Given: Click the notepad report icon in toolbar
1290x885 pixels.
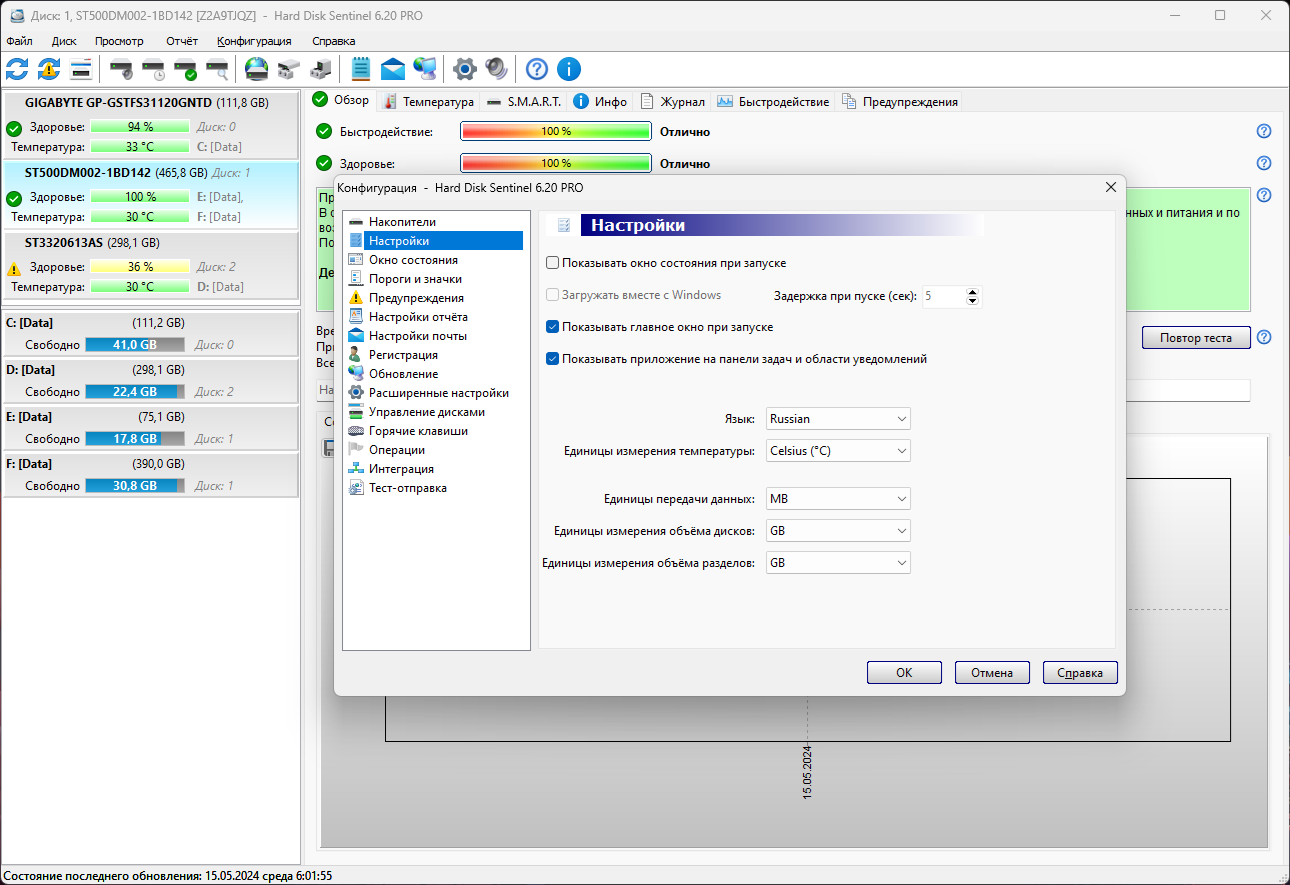Looking at the screenshot, I should pos(361,69).
